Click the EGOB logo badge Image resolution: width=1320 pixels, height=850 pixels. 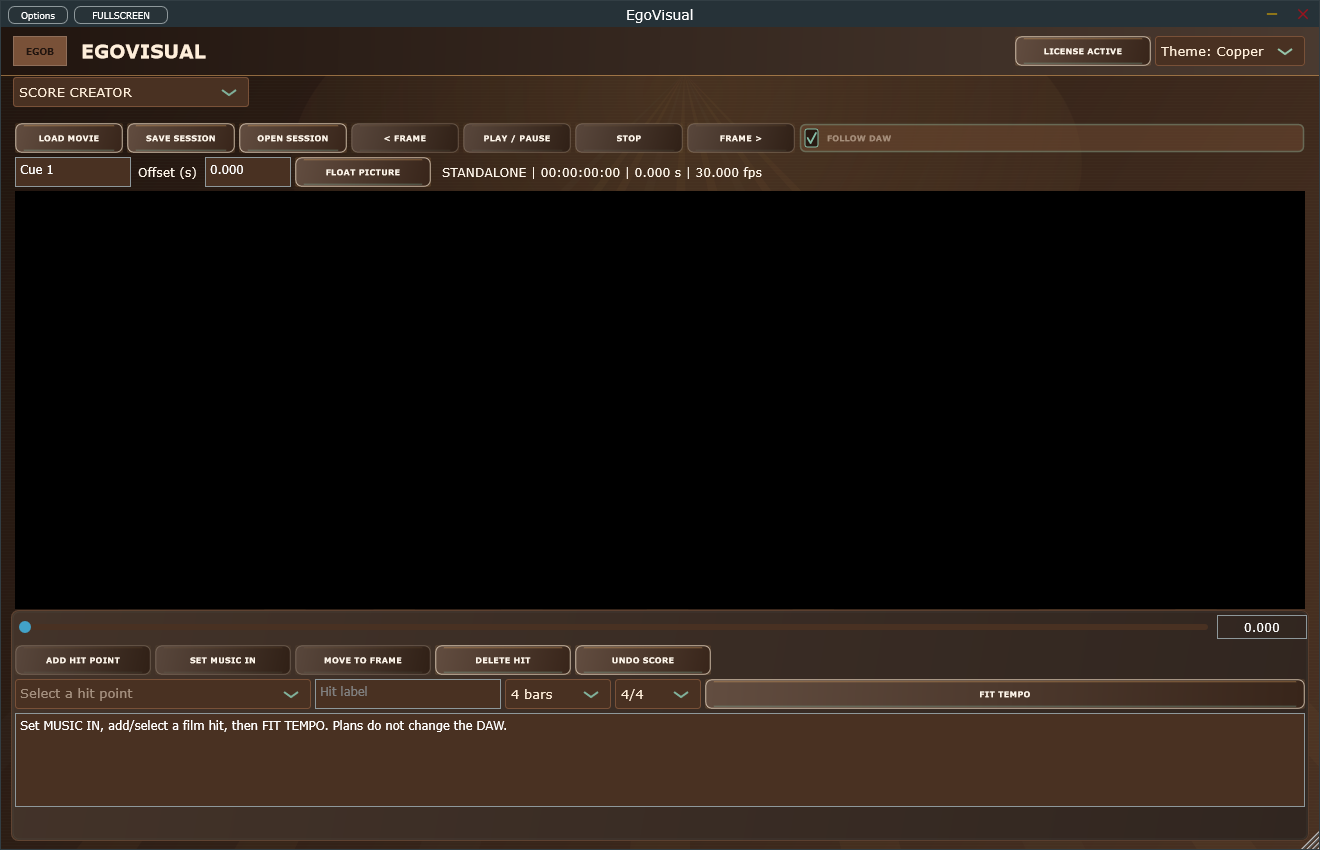click(40, 51)
